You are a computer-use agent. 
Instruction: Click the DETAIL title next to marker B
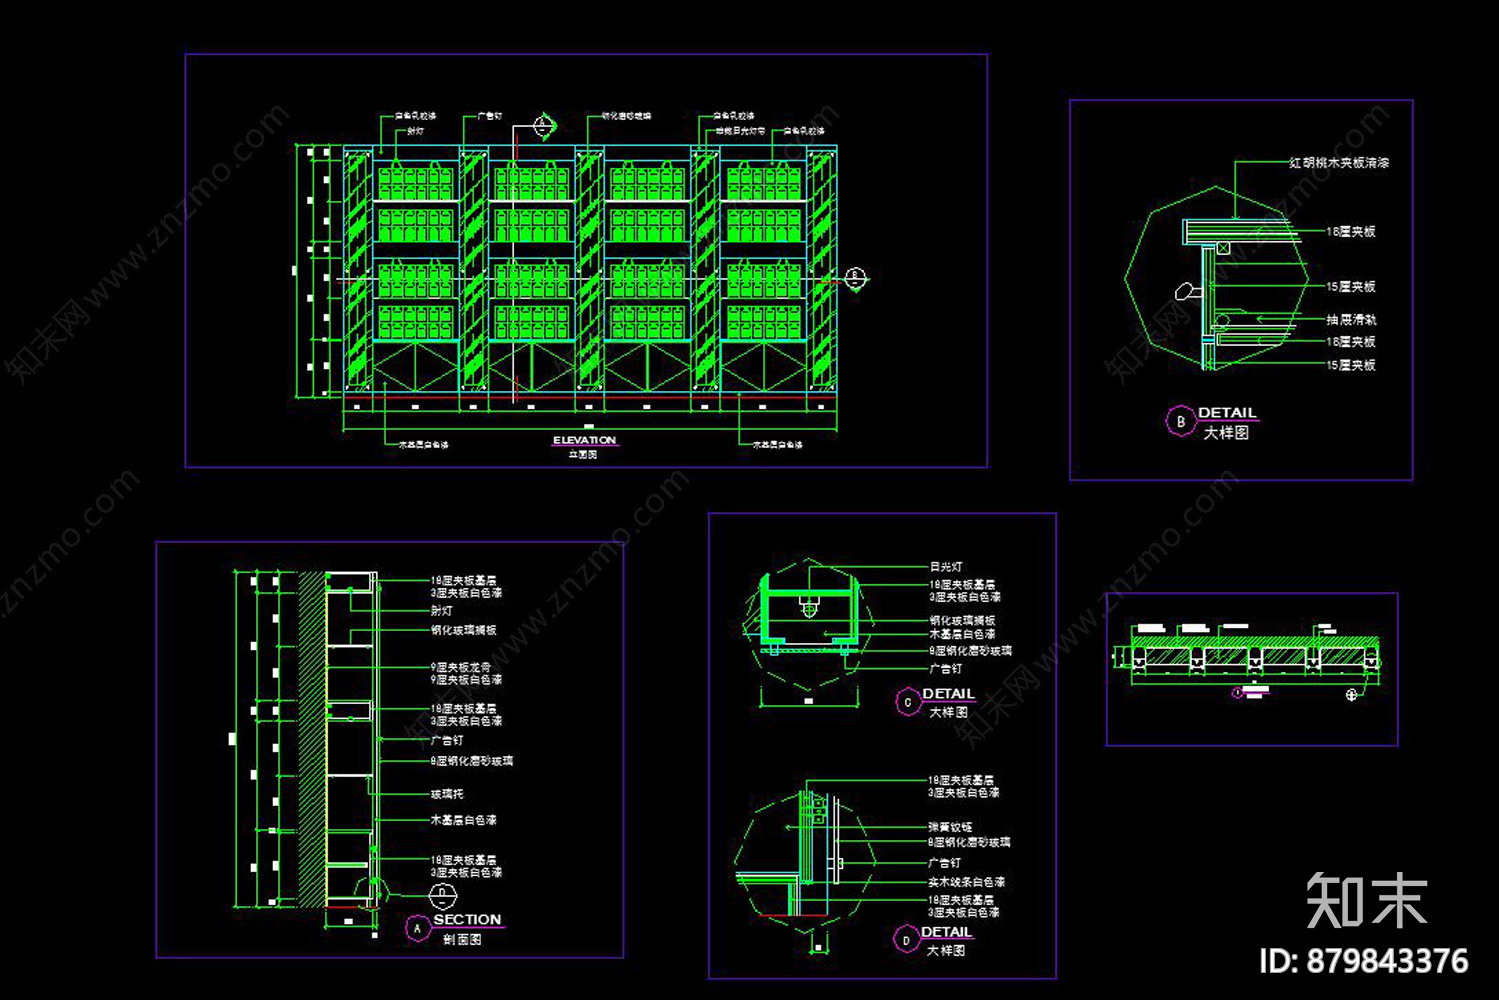[x=1227, y=412]
